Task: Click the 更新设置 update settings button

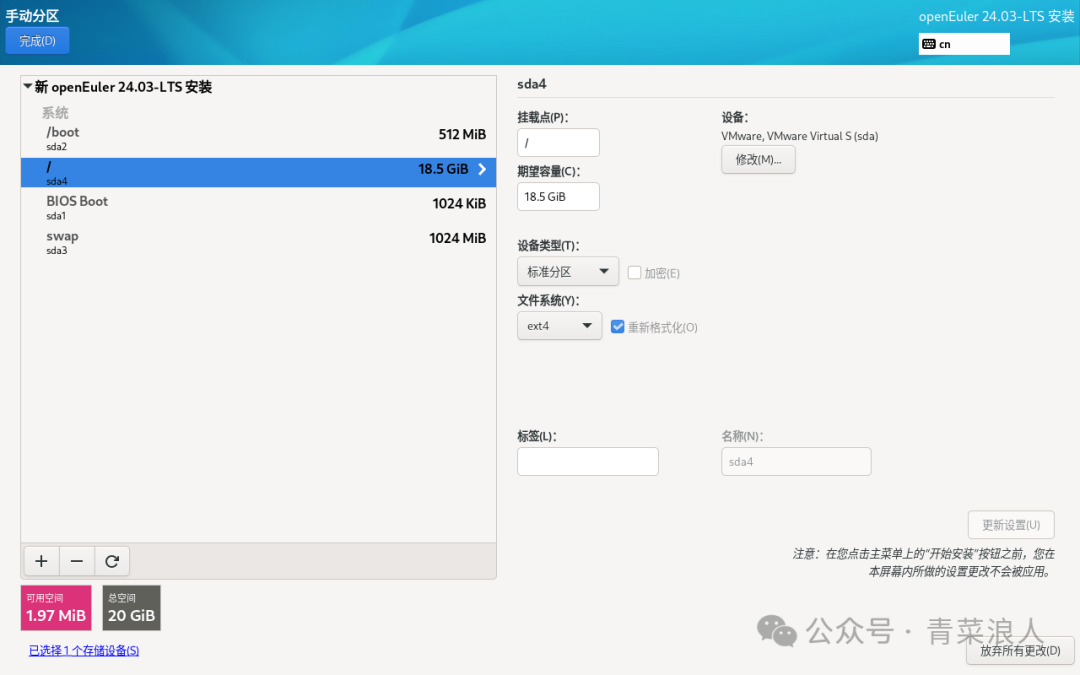Action: (x=1011, y=524)
